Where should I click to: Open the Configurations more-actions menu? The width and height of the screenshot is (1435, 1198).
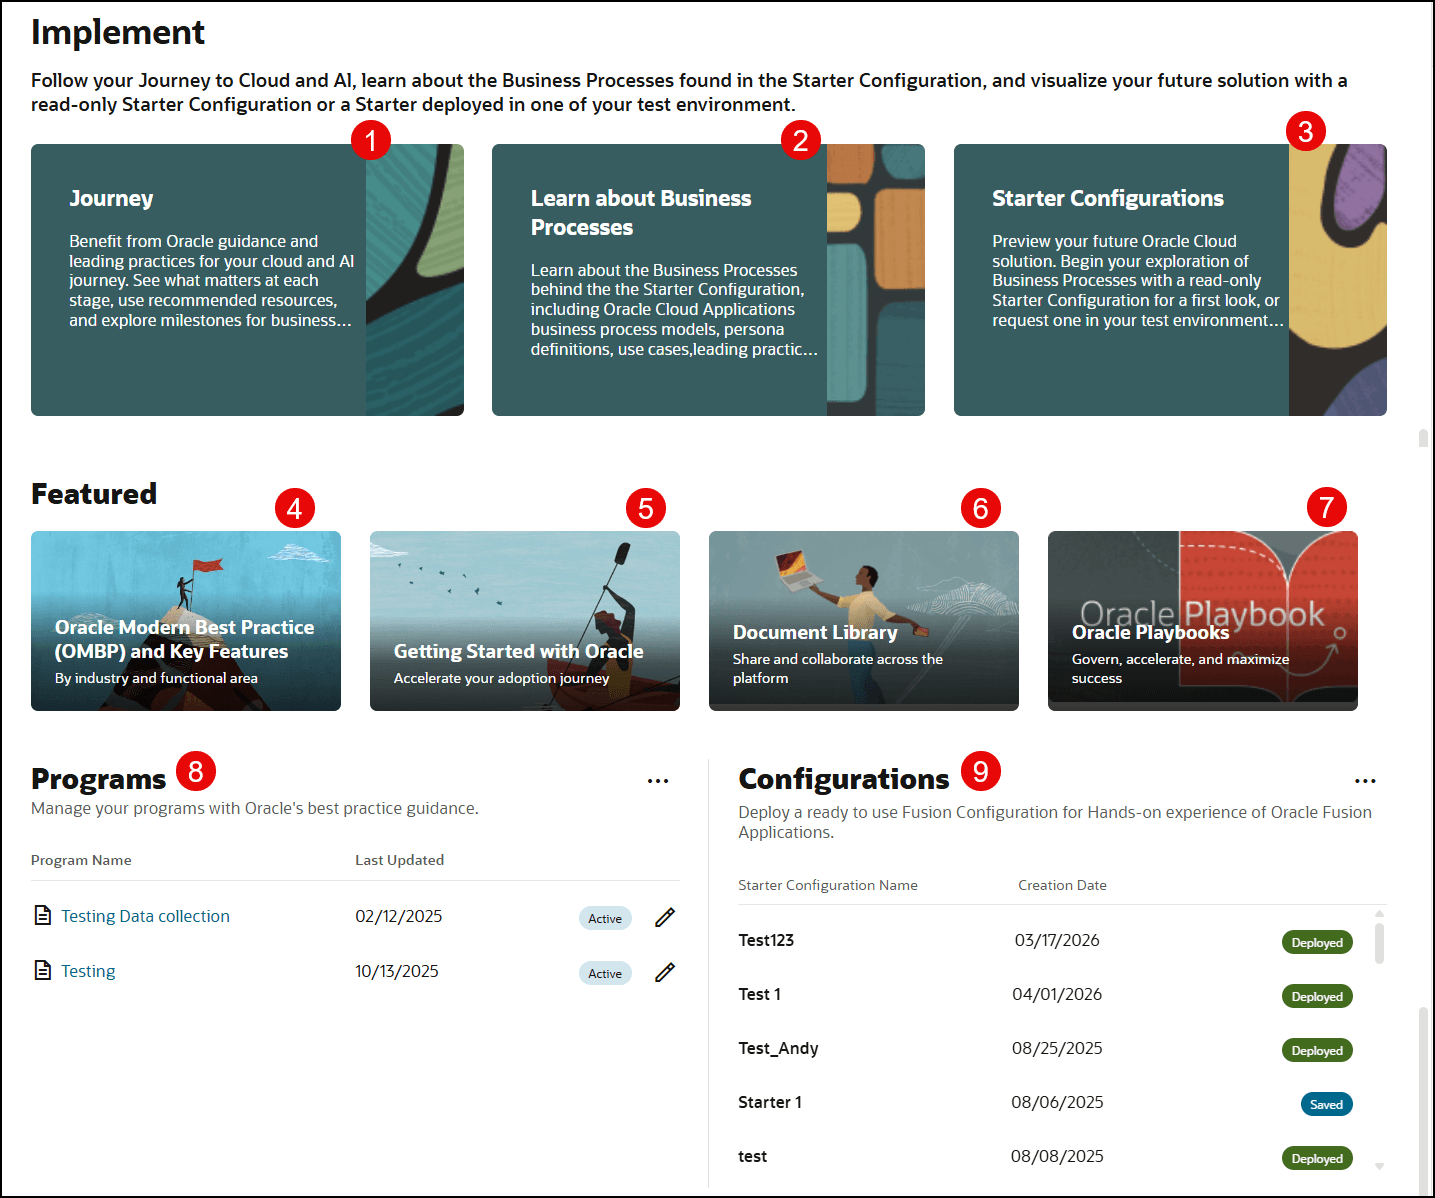[1365, 781]
